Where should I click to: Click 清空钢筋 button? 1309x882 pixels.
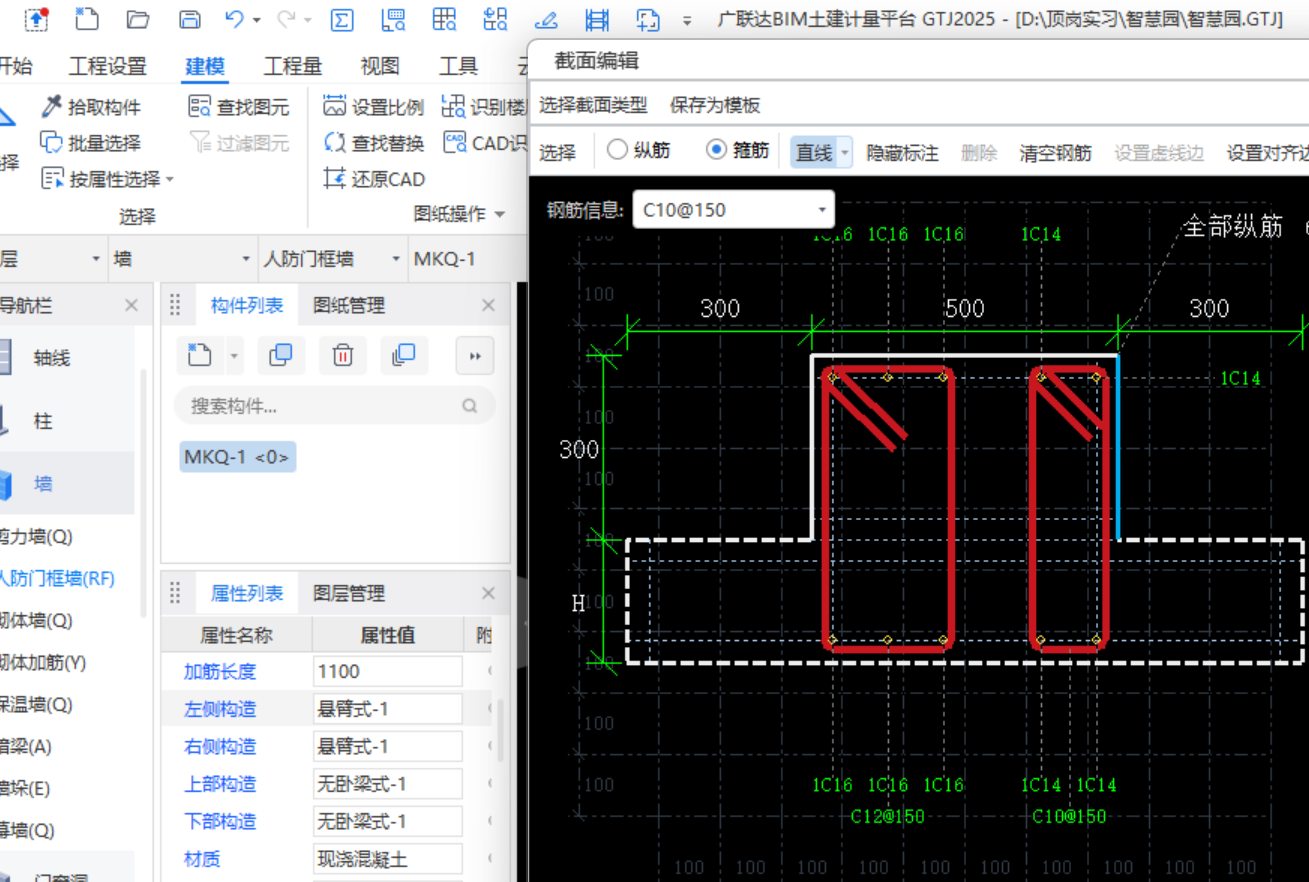[x=1055, y=153]
